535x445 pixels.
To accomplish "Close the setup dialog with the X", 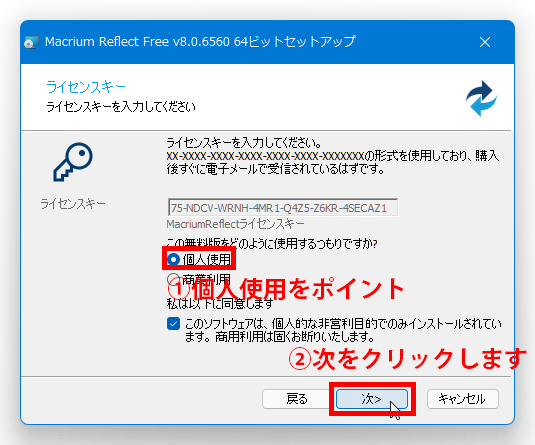I will 485,42.
